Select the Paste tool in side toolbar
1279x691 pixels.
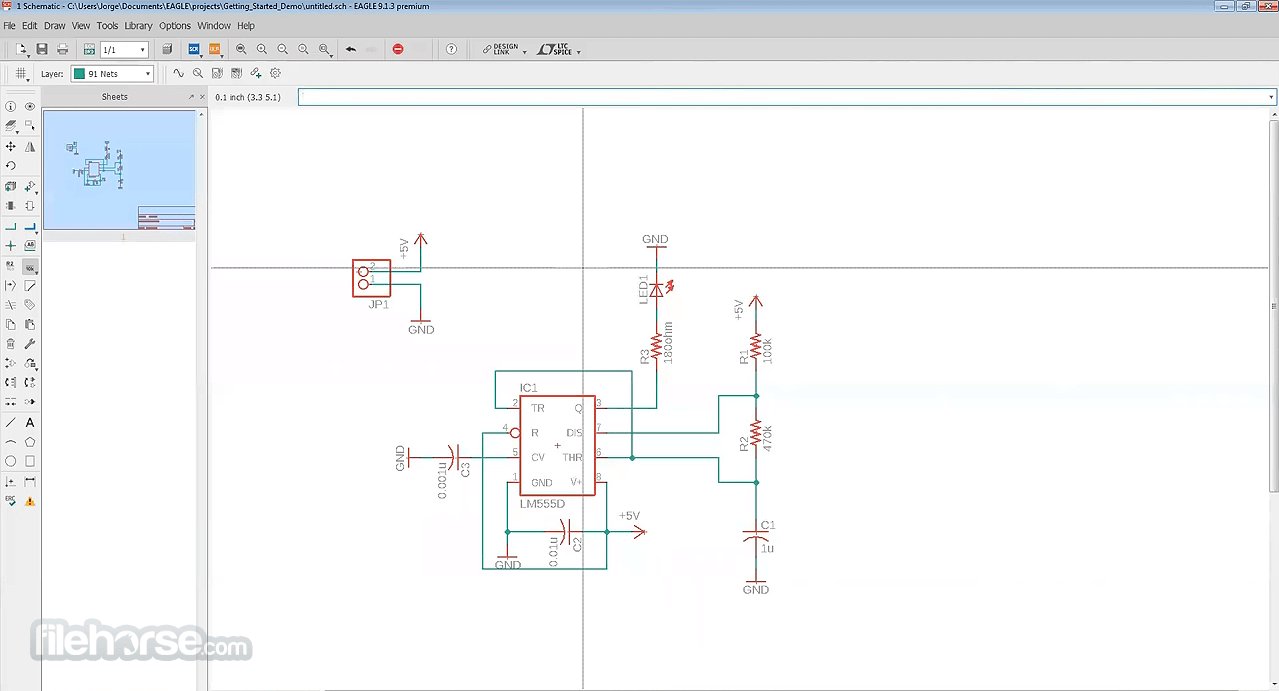(30, 324)
